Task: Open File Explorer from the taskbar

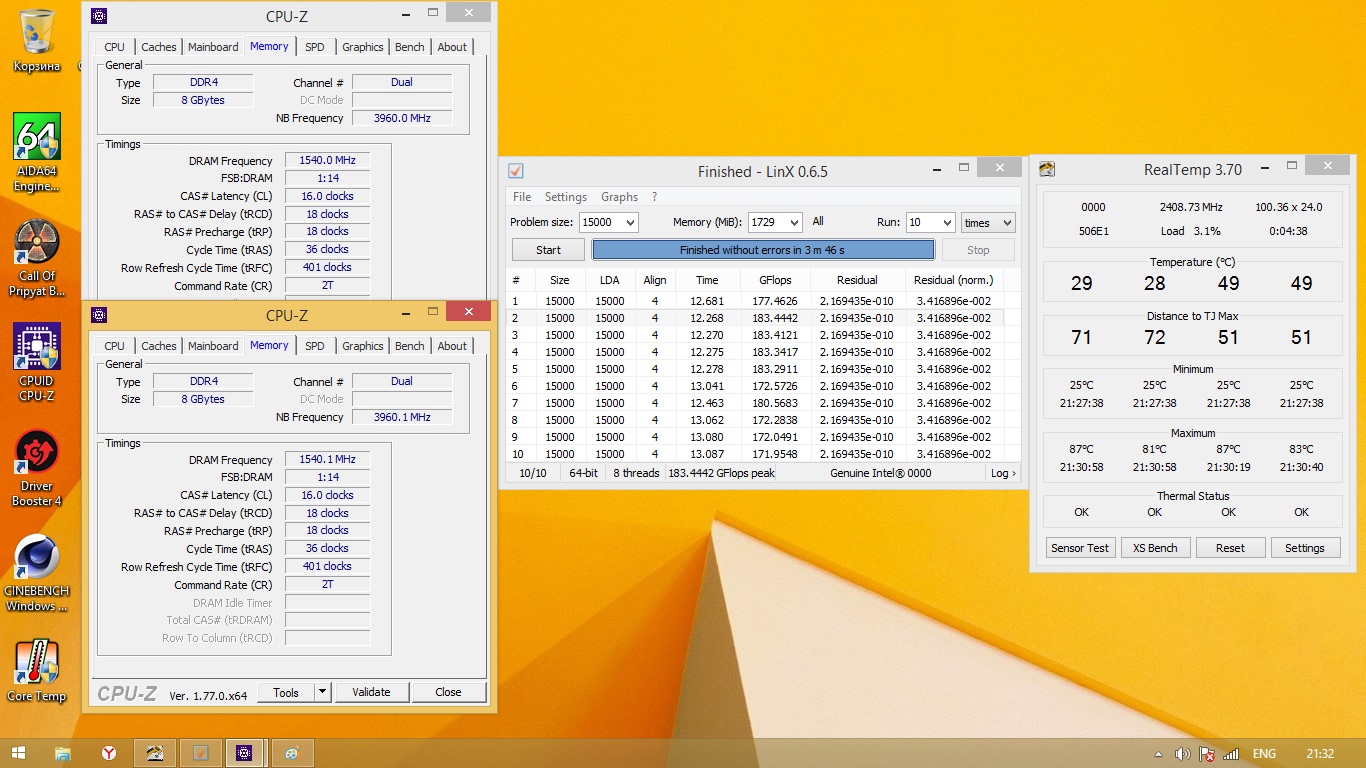Action: click(x=62, y=753)
